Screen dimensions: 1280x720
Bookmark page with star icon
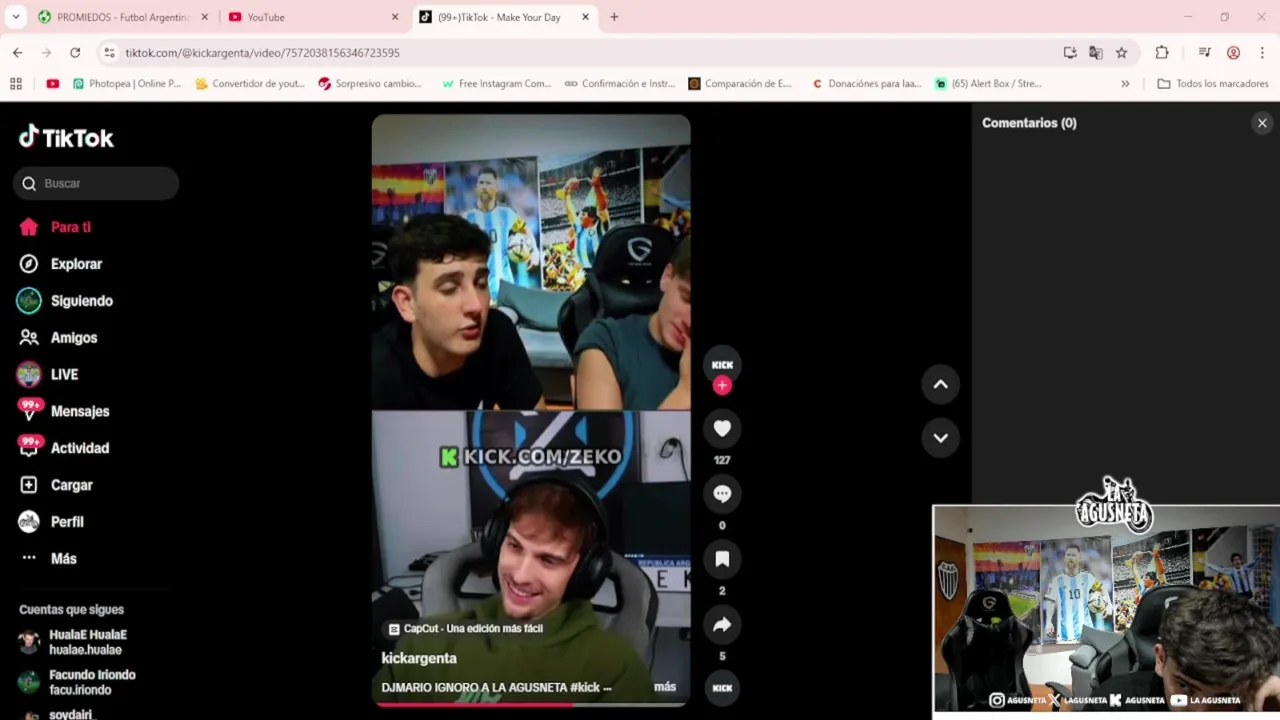(x=1121, y=53)
